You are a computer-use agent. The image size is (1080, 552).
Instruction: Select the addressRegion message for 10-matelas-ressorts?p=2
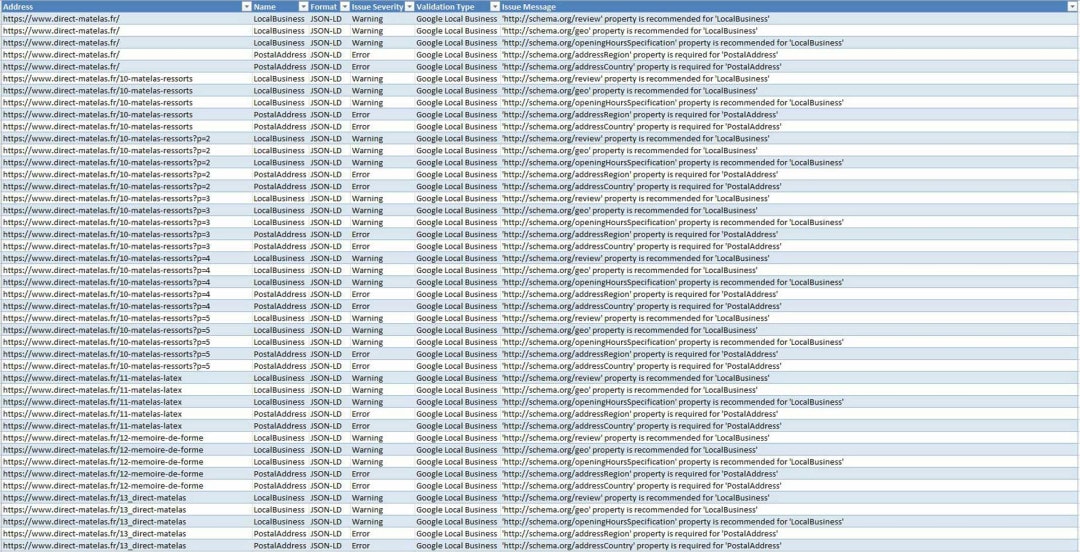pyautogui.click(x=640, y=174)
